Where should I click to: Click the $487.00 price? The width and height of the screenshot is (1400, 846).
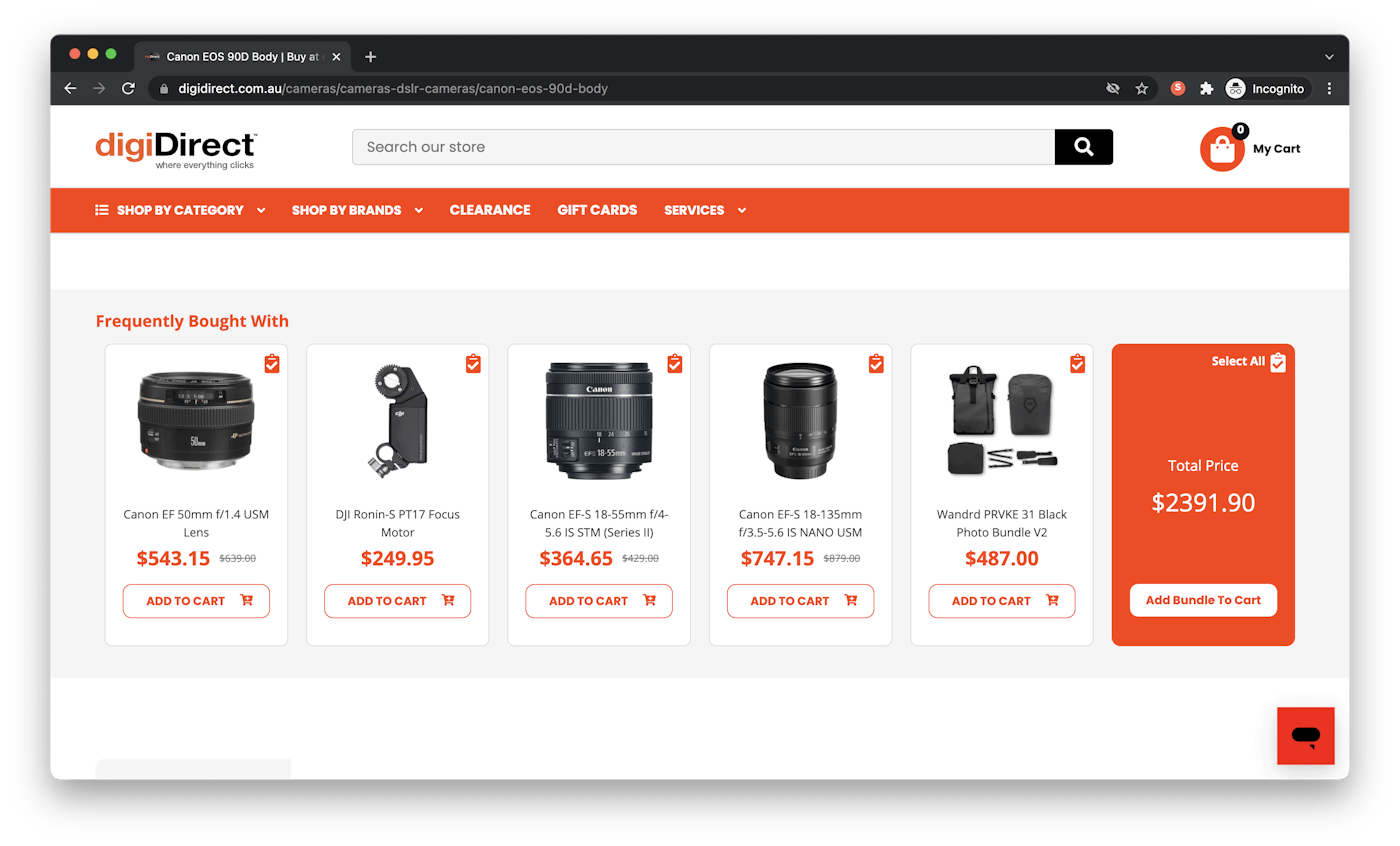[x=1002, y=558]
